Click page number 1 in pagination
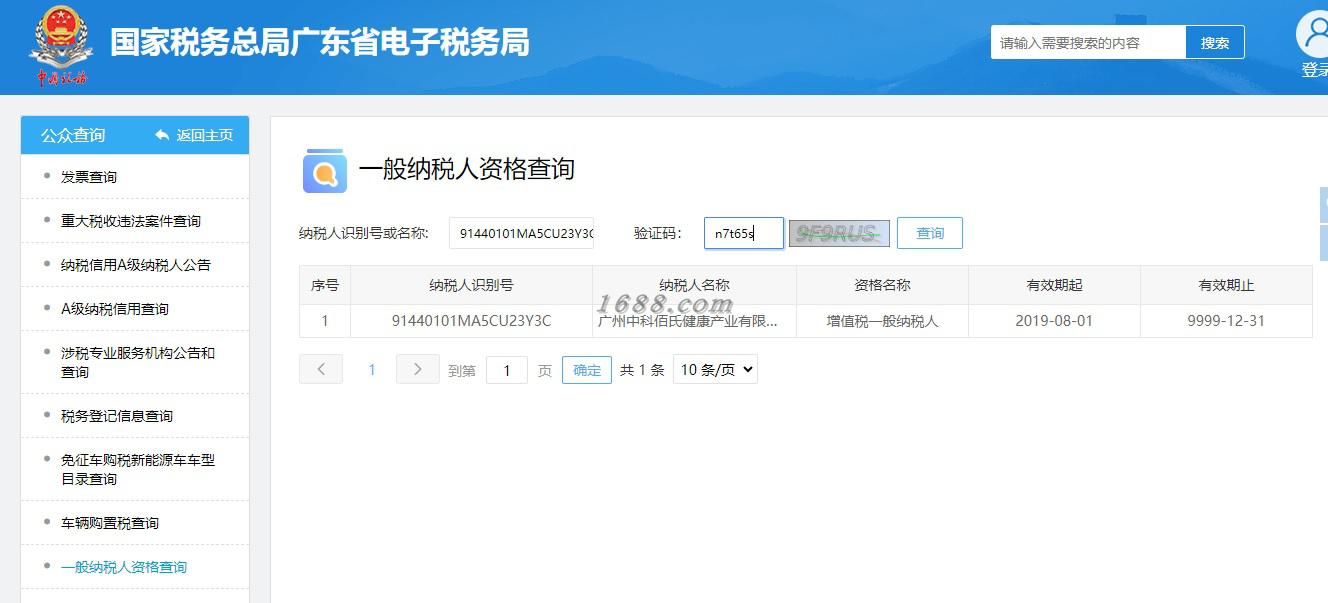Screen dimensions: 1328x603 (371, 370)
